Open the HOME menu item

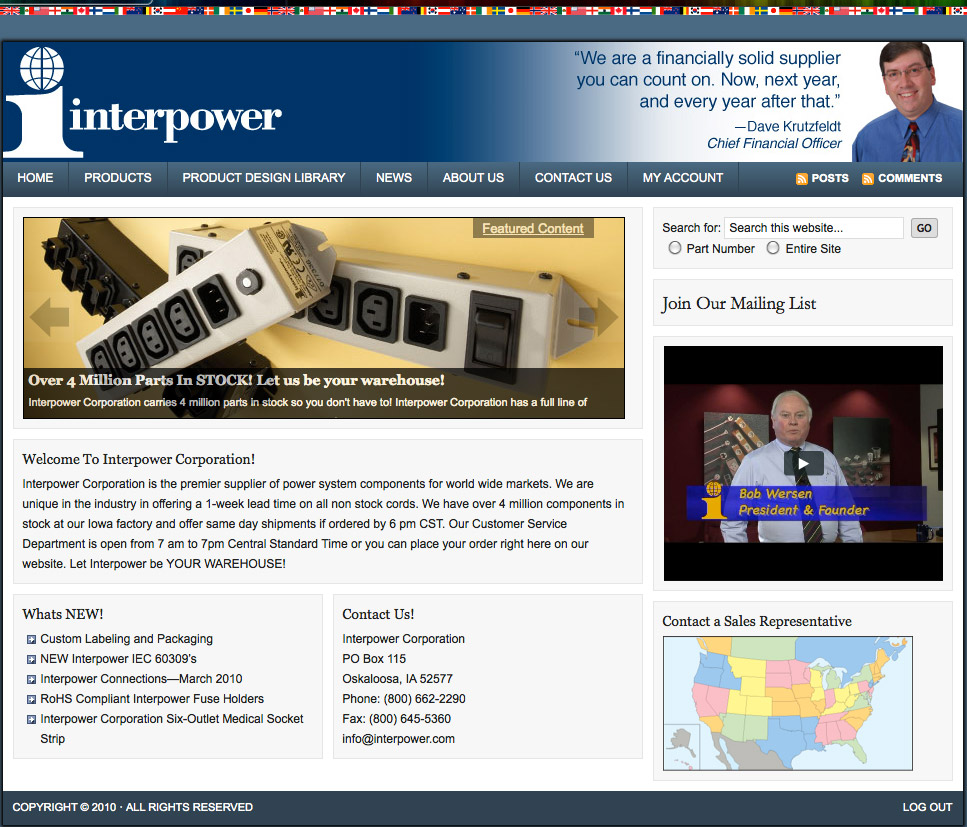(35, 178)
